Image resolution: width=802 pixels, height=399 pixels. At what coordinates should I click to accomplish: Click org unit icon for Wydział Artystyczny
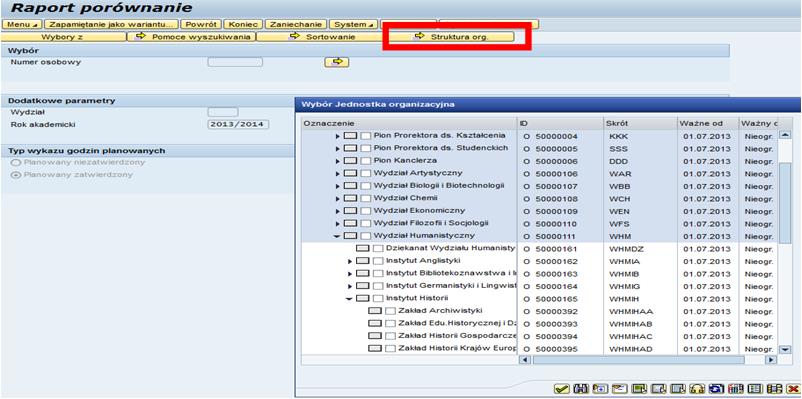click(350, 173)
